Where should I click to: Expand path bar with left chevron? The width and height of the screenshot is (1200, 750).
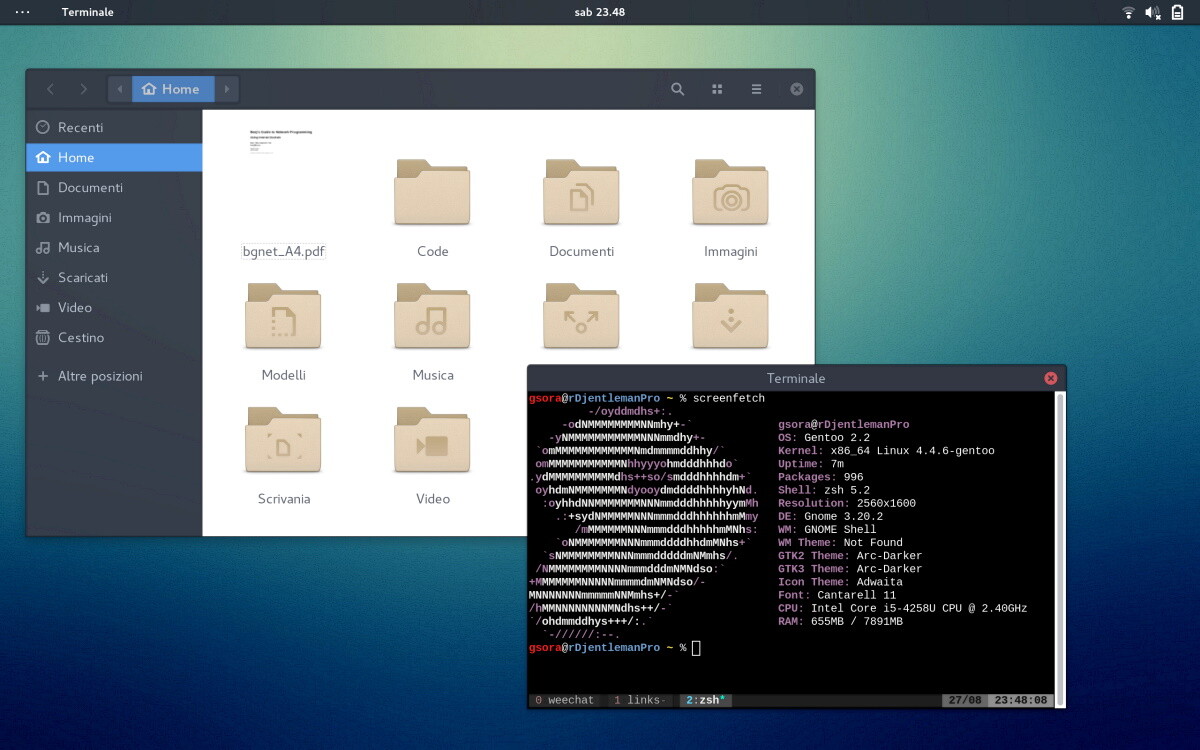pos(120,89)
